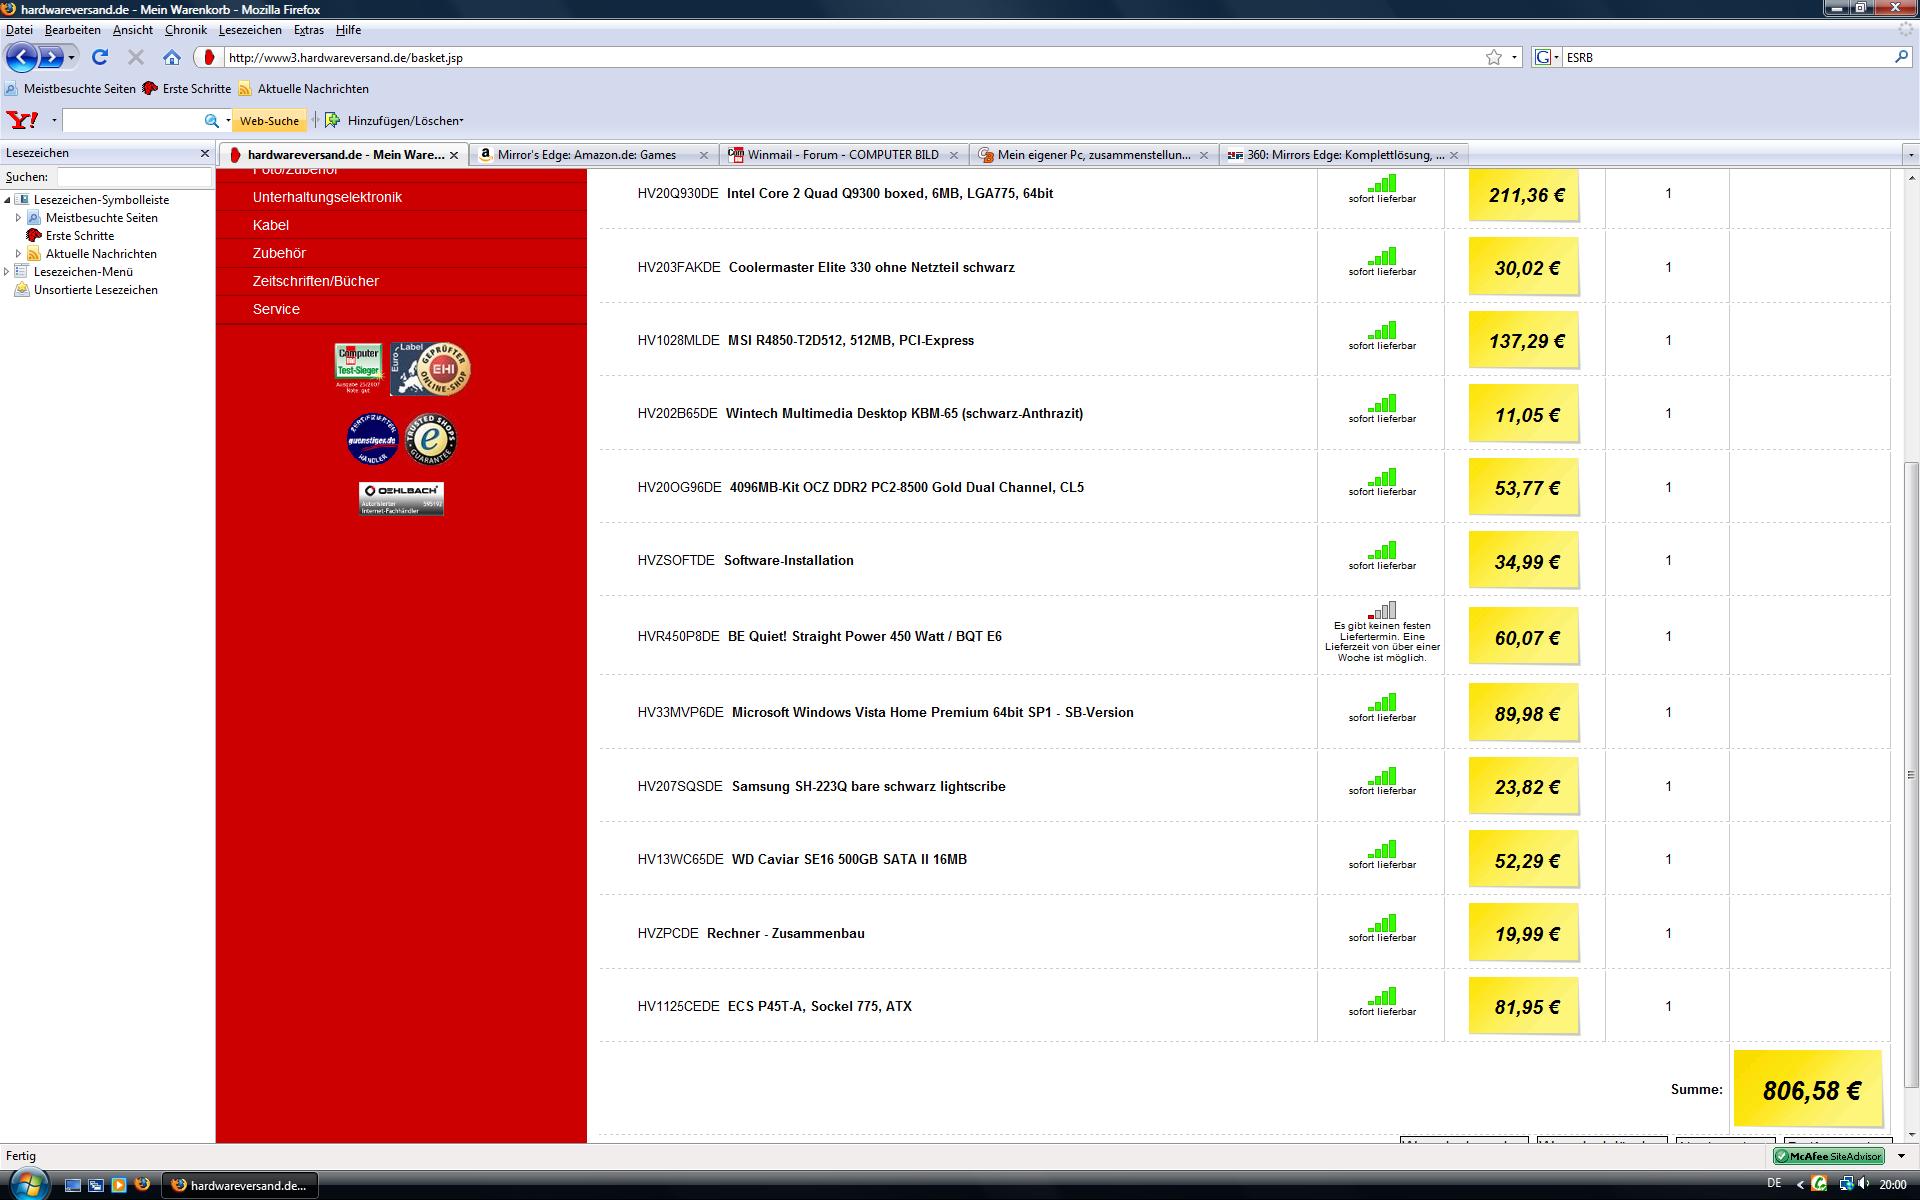This screenshot has height=1200, width=1920.
Task: Click the Oehlbach dealer logo
Action: (401, 498)
